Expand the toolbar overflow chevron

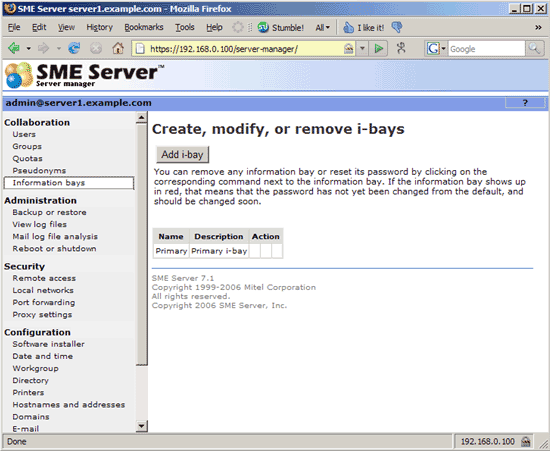pyautogui.click(x=538, y=27)
